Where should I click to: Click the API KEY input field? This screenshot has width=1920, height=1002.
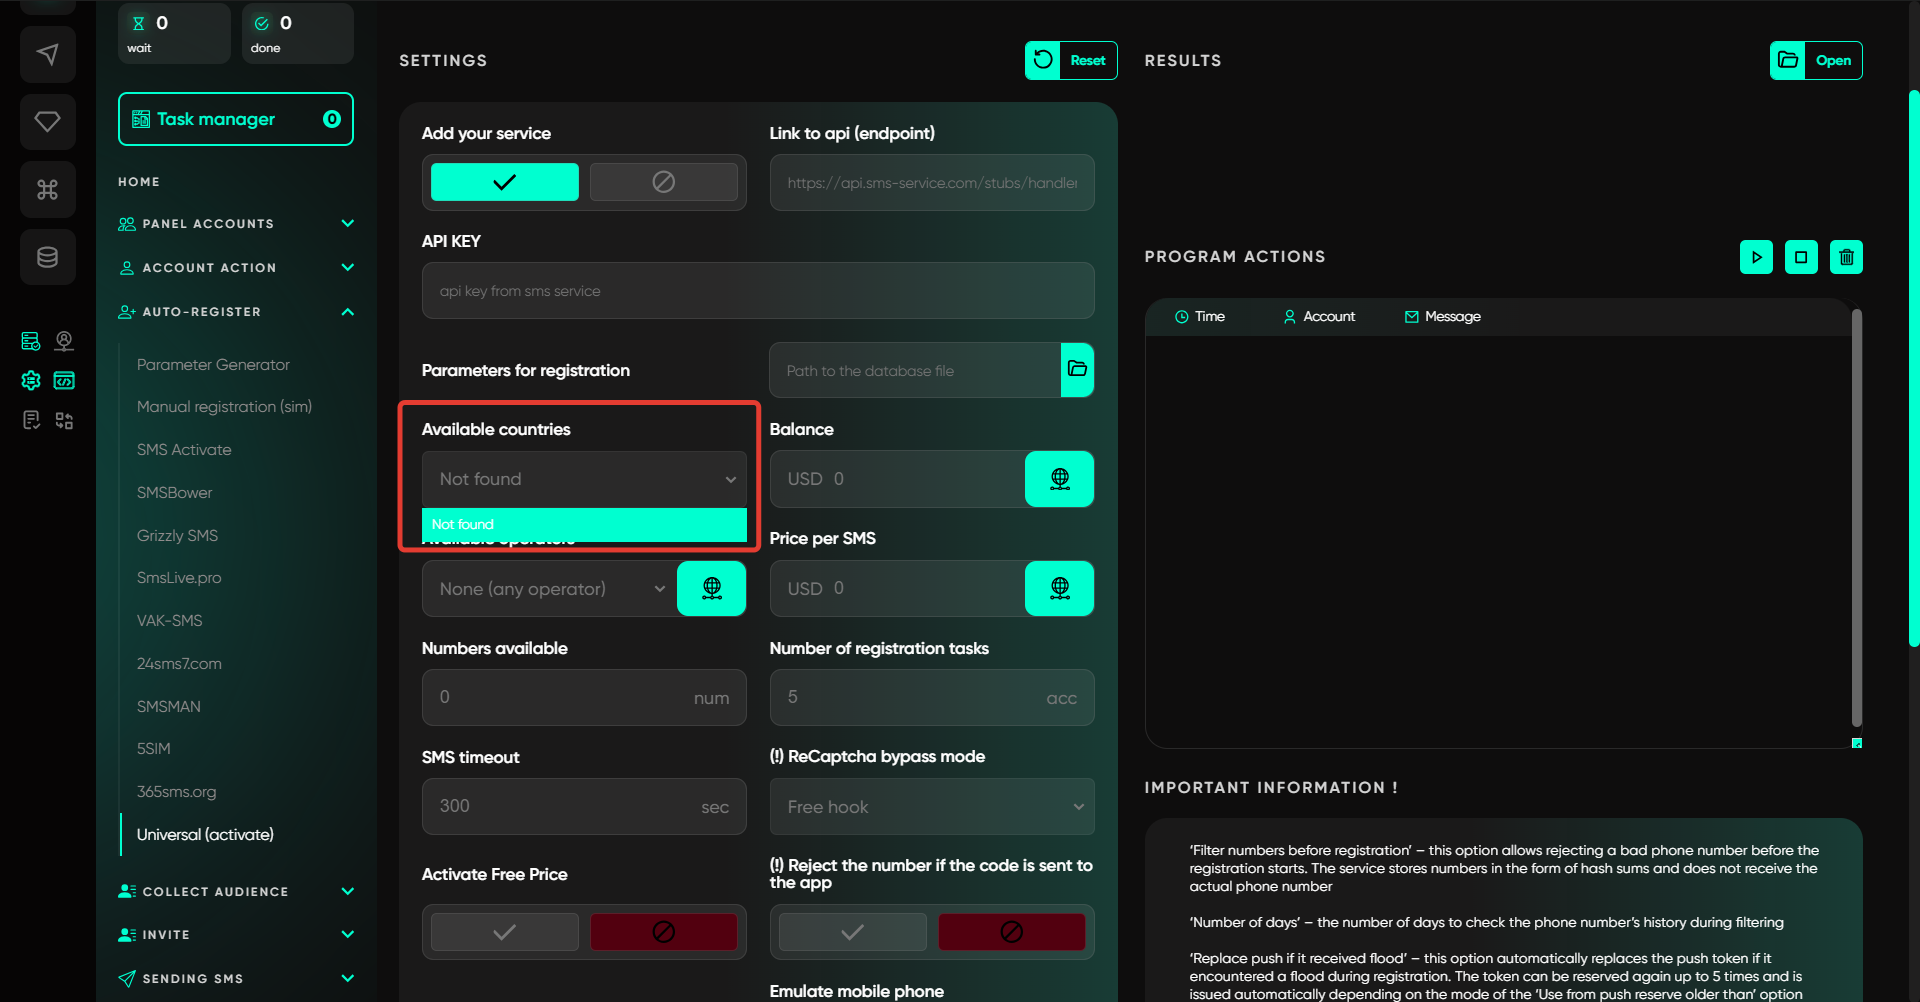click(757, 291)
